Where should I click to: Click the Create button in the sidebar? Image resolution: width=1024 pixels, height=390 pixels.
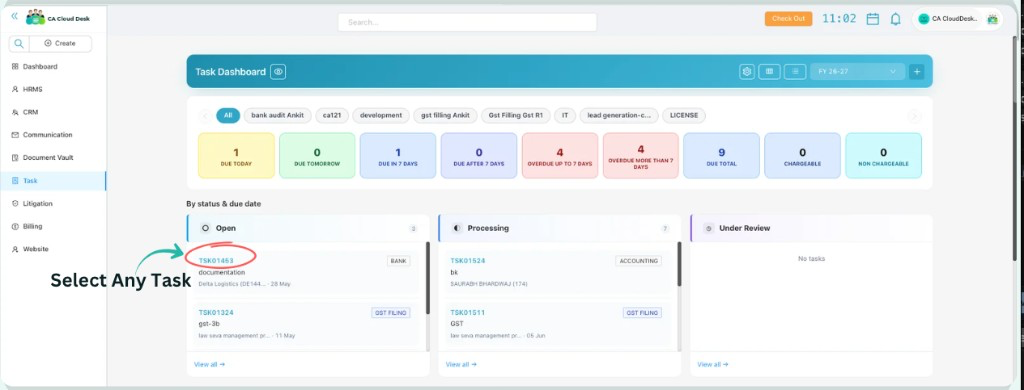pos(60,44)
